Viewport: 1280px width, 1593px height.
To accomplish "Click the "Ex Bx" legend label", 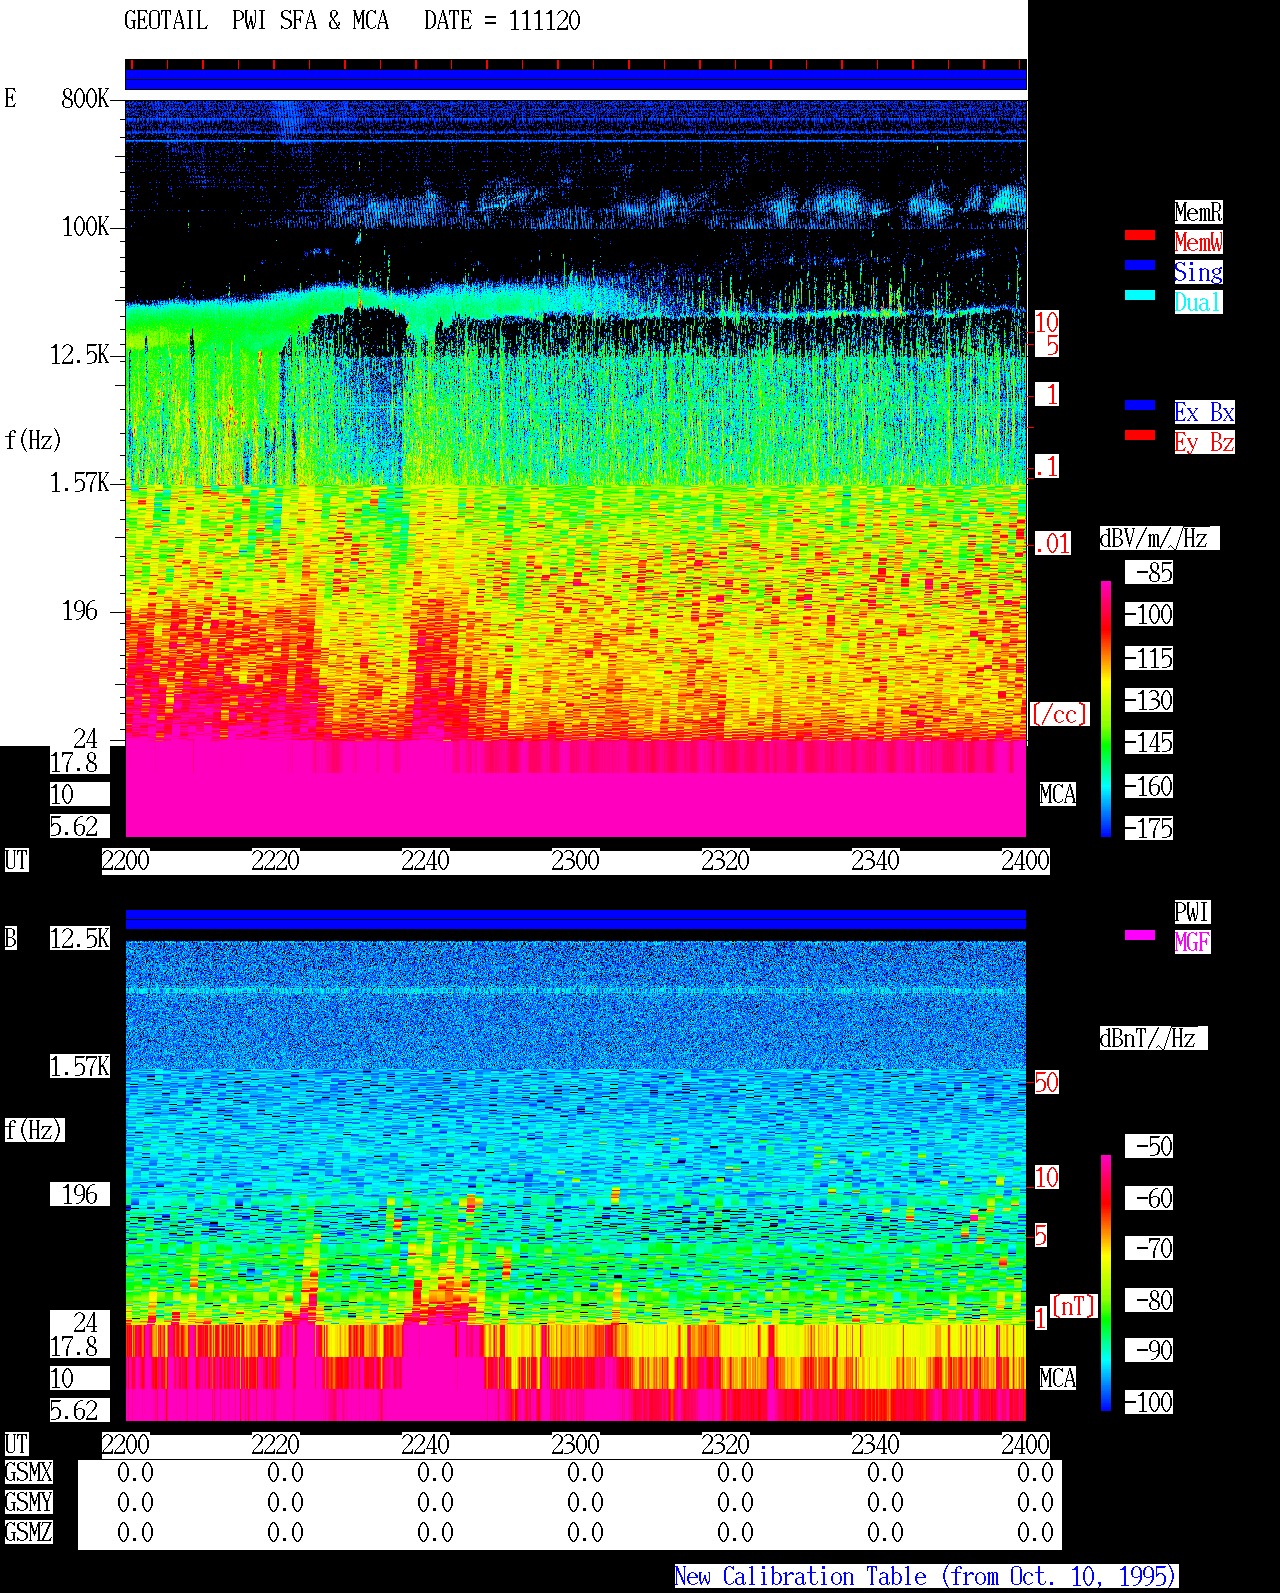I will pyautogui.click(x=1204, y=412).
